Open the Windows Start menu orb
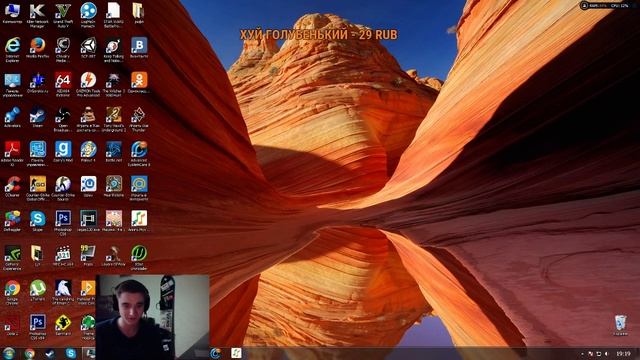The image size is (640, 360). pyautogui.click(x=9, y=353)
